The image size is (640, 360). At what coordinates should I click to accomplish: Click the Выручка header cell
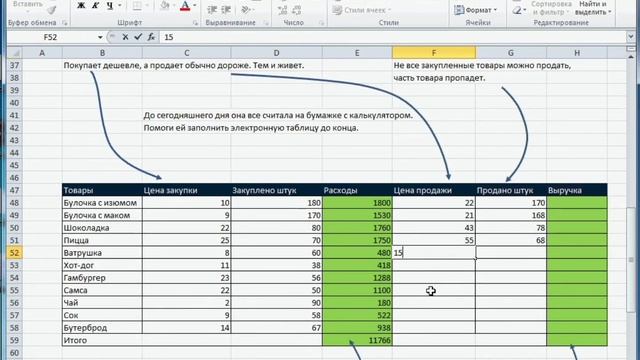577,190
